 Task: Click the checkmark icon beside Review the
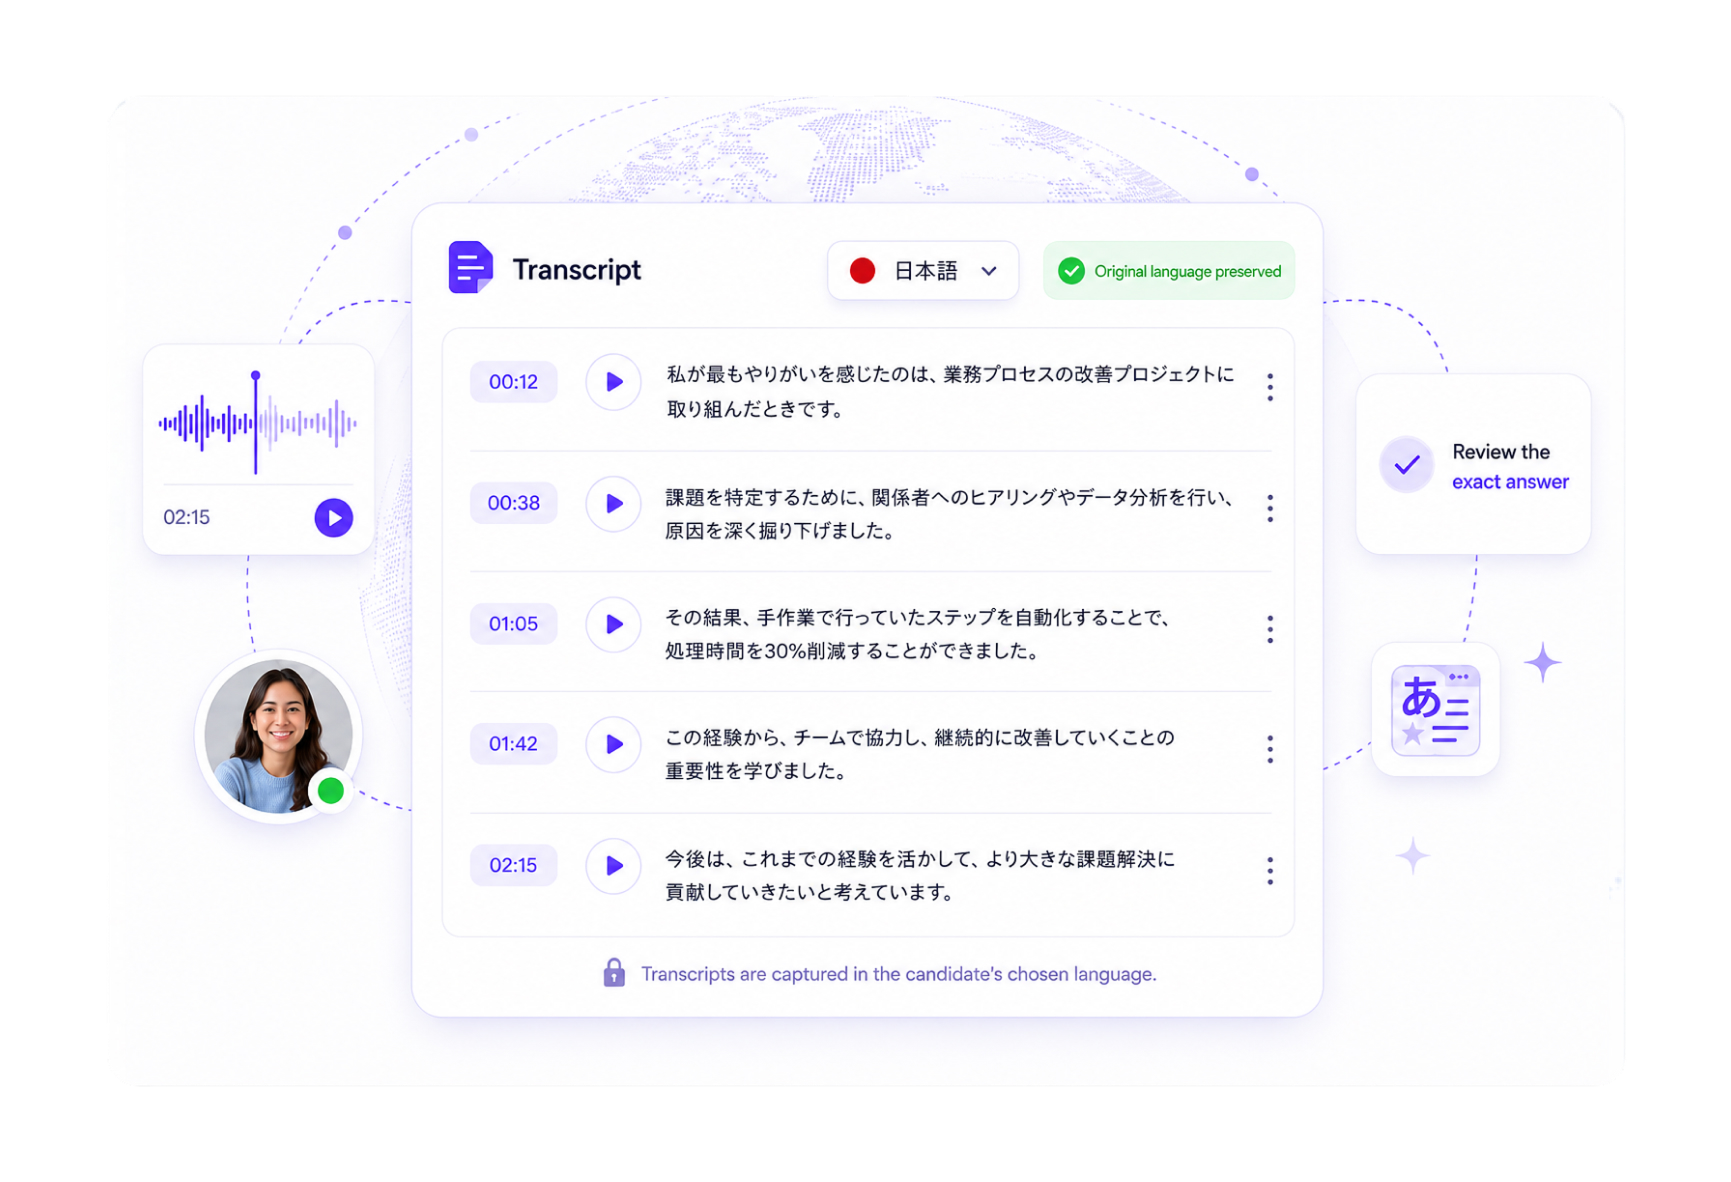click(x=1406, y=465)
